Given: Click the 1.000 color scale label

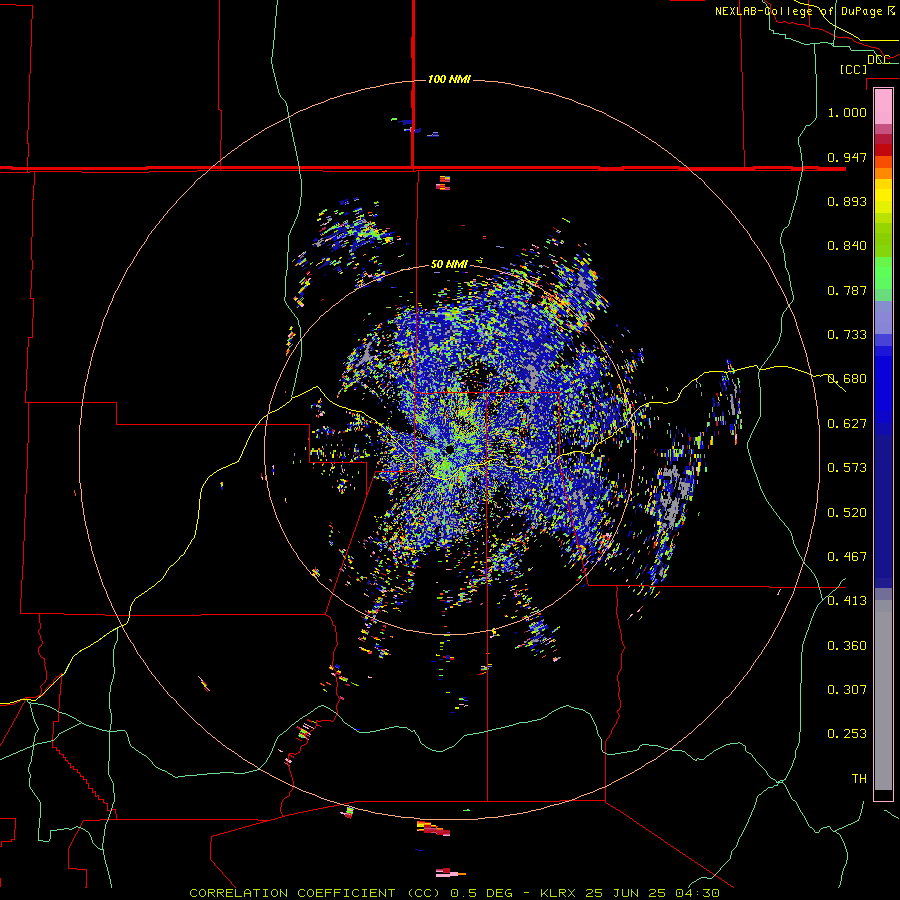Looking at the screenshot, I should 847,112.
